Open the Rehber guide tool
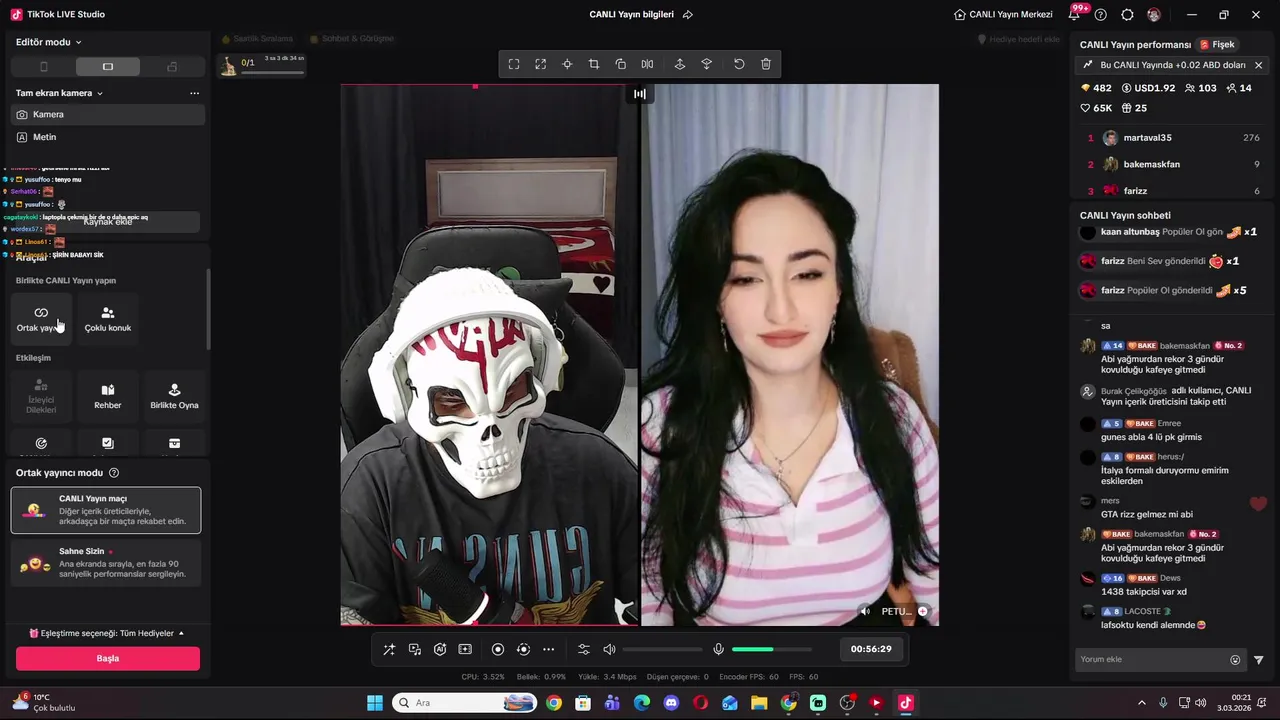 (x=108, y=396)
